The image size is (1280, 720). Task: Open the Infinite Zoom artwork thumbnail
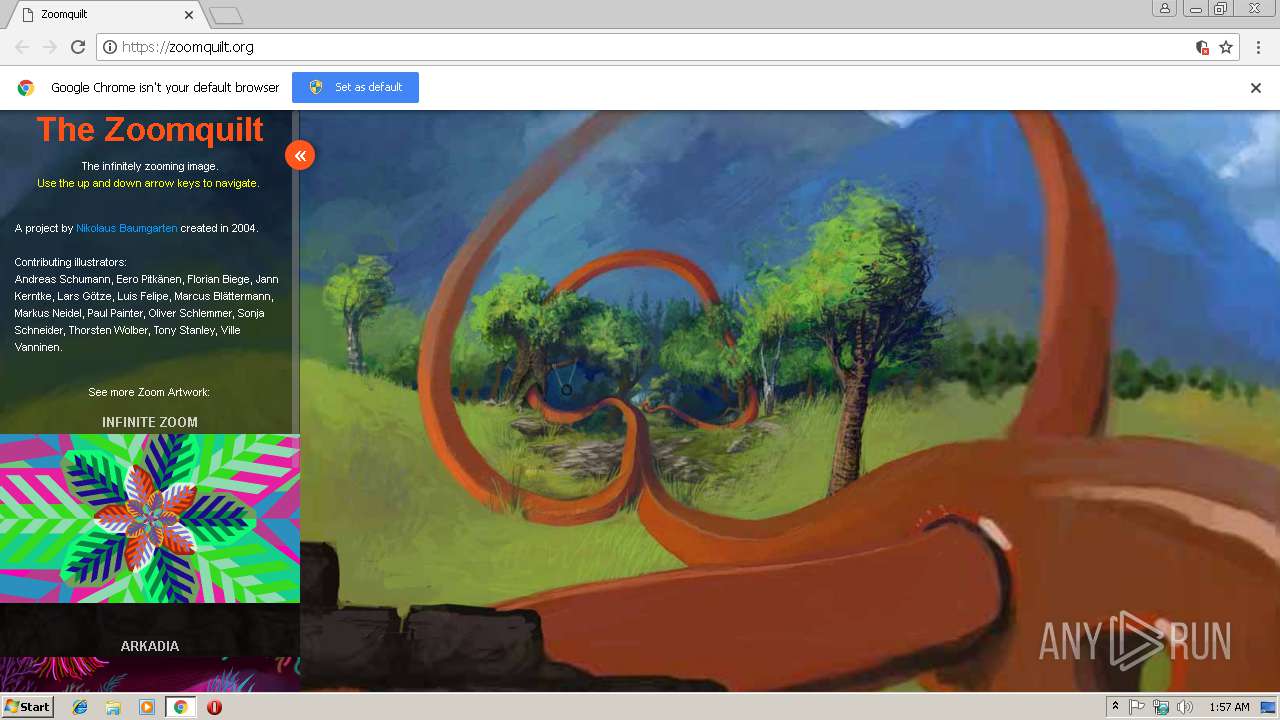(150, 518)
